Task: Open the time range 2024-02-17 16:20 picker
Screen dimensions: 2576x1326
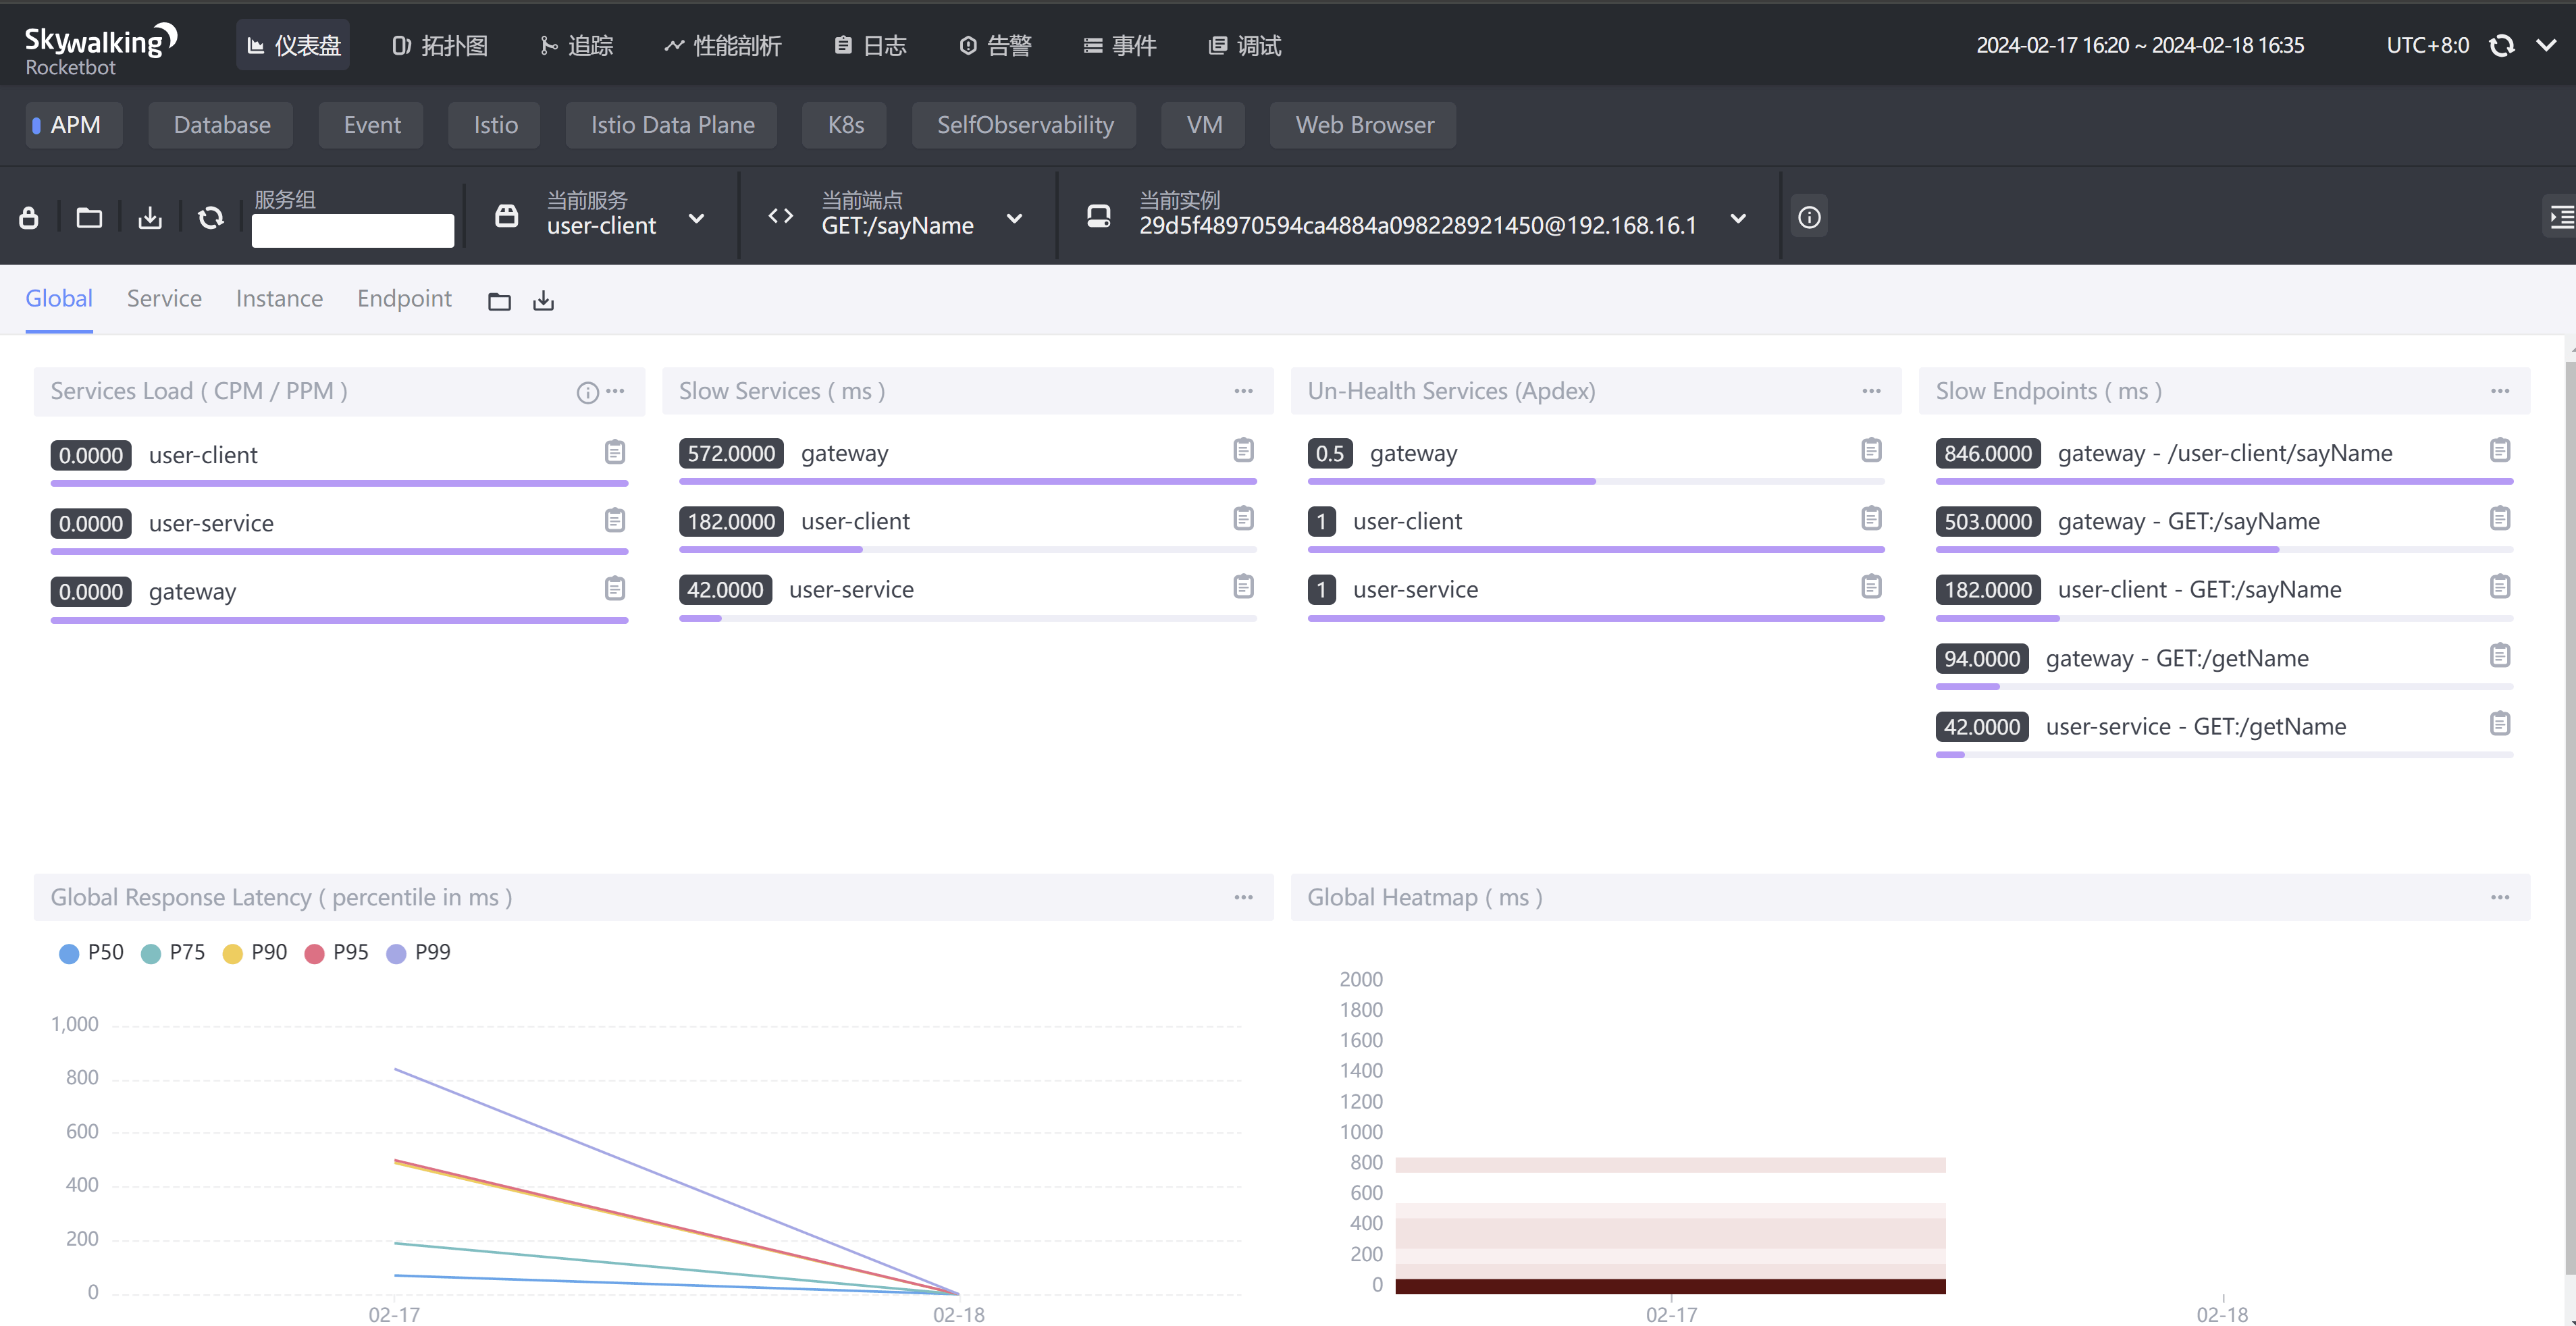Action: pyautogui.click(x=2139, y=46)
